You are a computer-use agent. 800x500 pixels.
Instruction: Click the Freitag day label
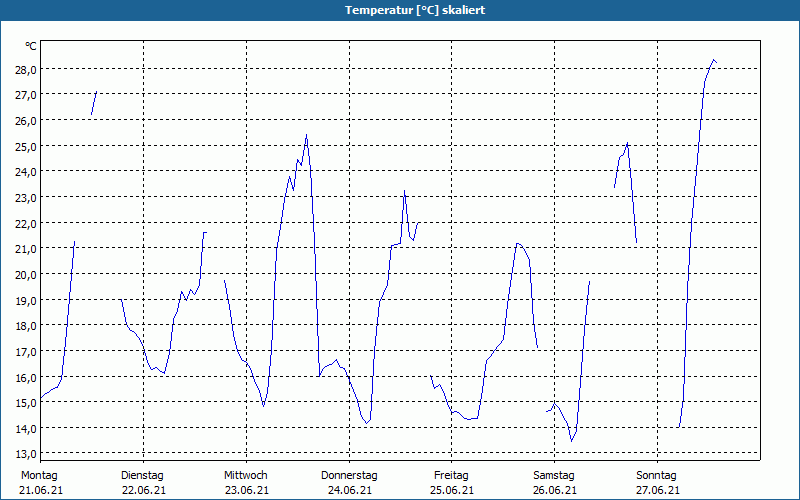(x=452, y=476)
